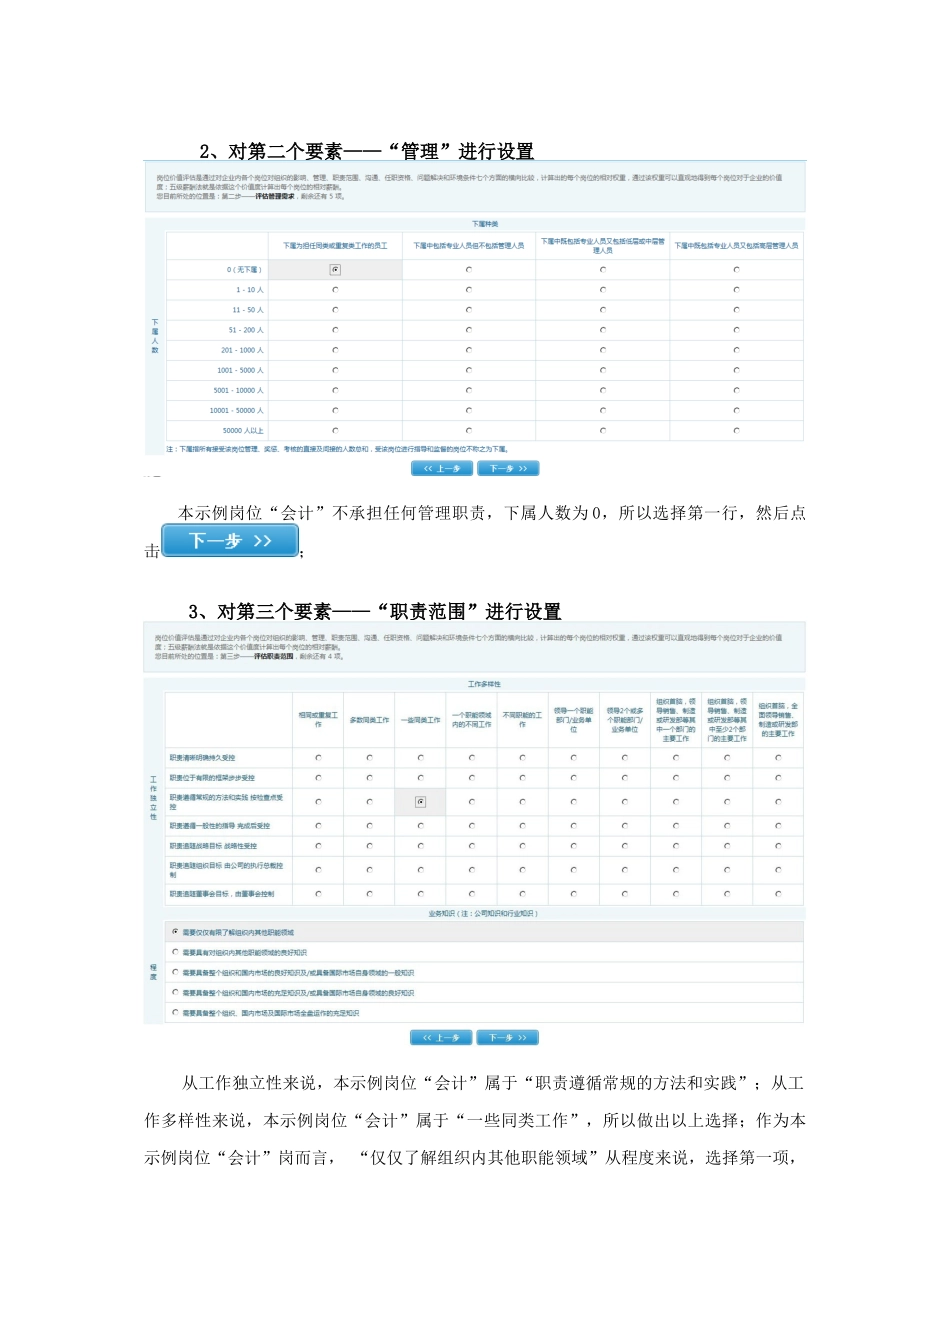Select 1001 - 5000 人 radio under 下属中包括专业人员但不包括管理人员
Image resolution: width=950 pixels, height=1344 pixels.
click(x=469, y=370)
